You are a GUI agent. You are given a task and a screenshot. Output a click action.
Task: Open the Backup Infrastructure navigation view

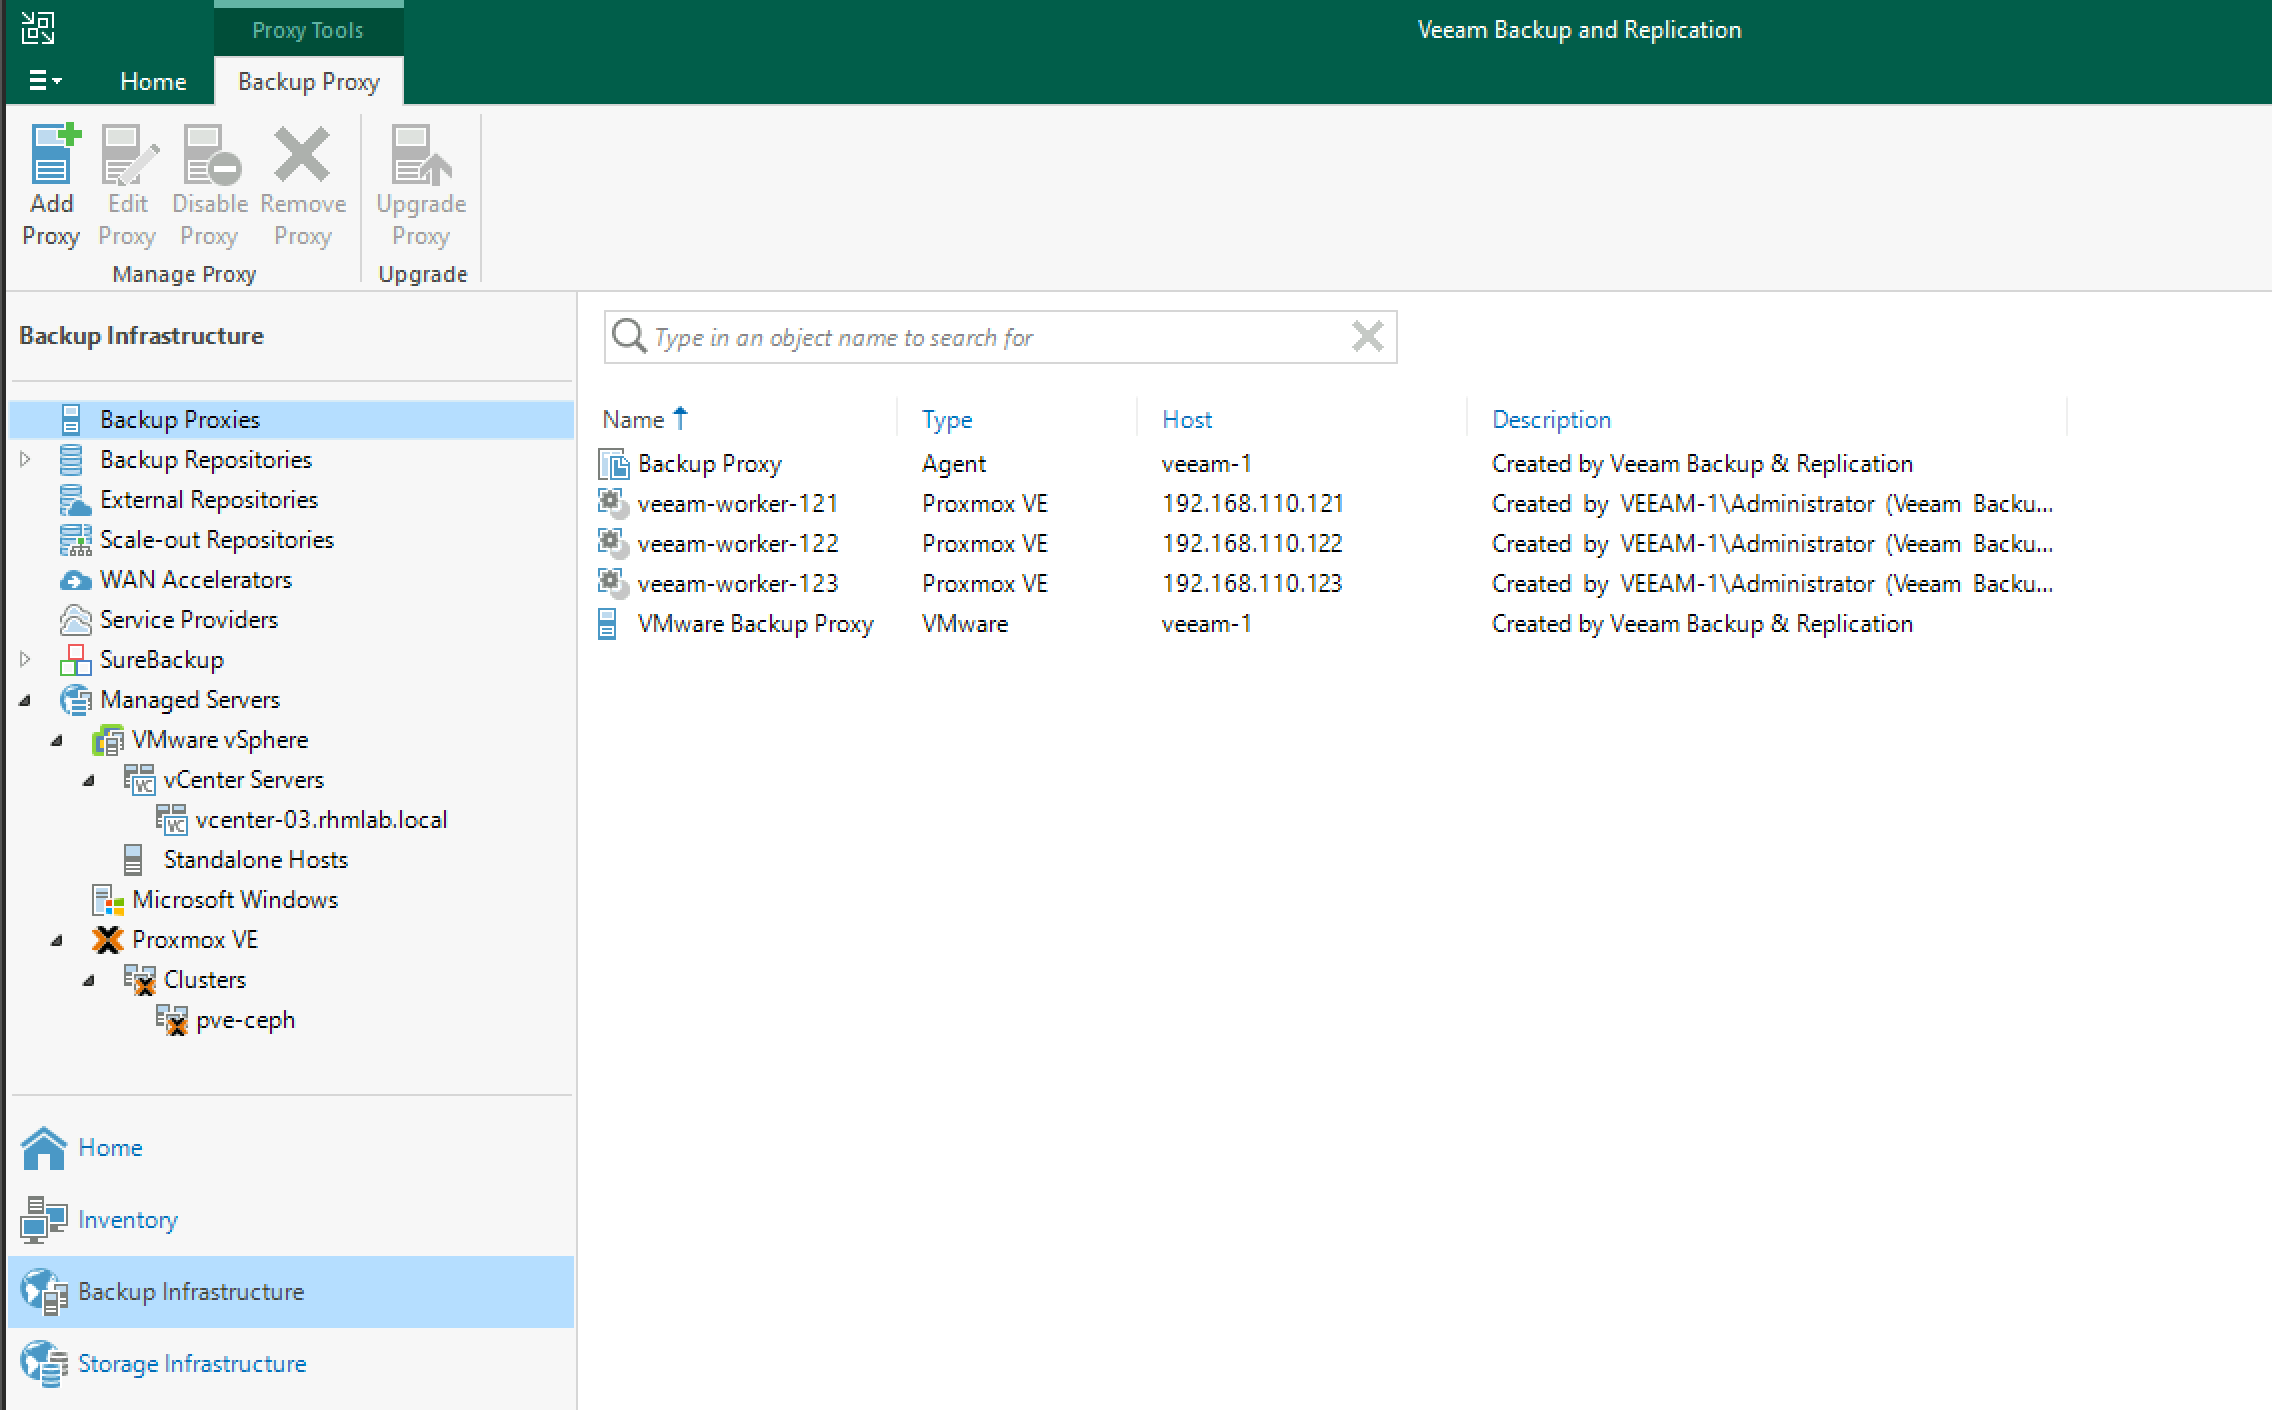click(x=292, y=1292)
